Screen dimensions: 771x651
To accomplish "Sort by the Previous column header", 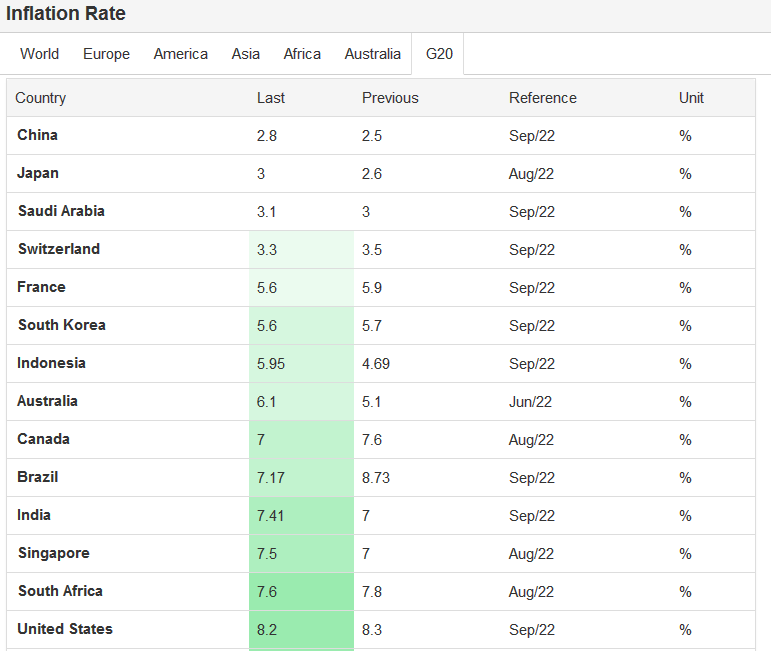I will click(390, 98).
